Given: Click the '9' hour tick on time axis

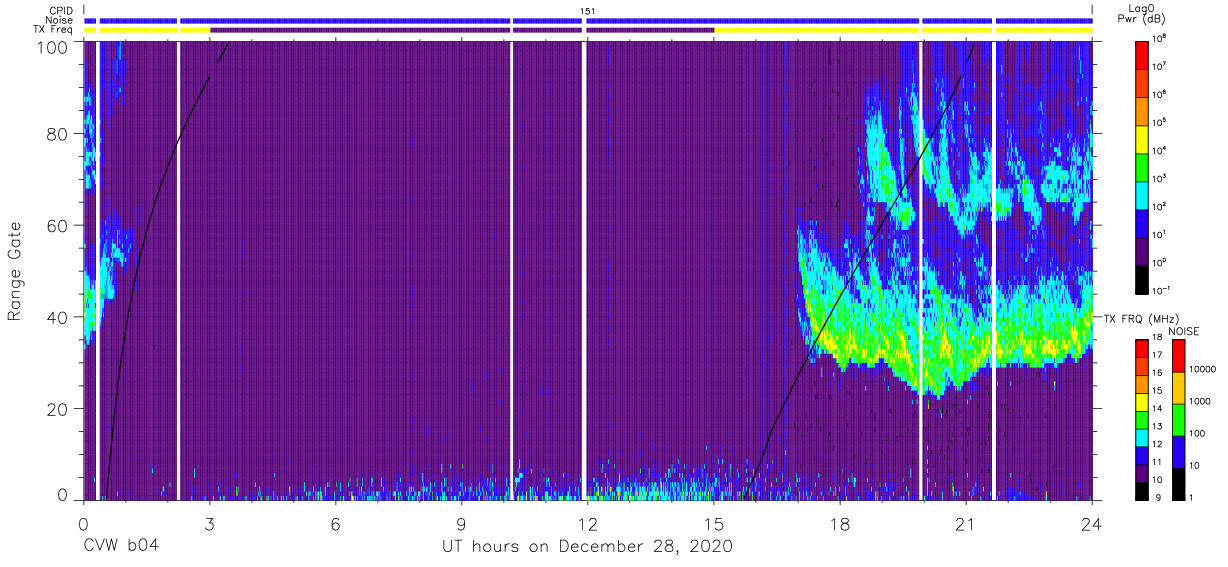Looking at the screenshot, I should click(x=461, y=523).
